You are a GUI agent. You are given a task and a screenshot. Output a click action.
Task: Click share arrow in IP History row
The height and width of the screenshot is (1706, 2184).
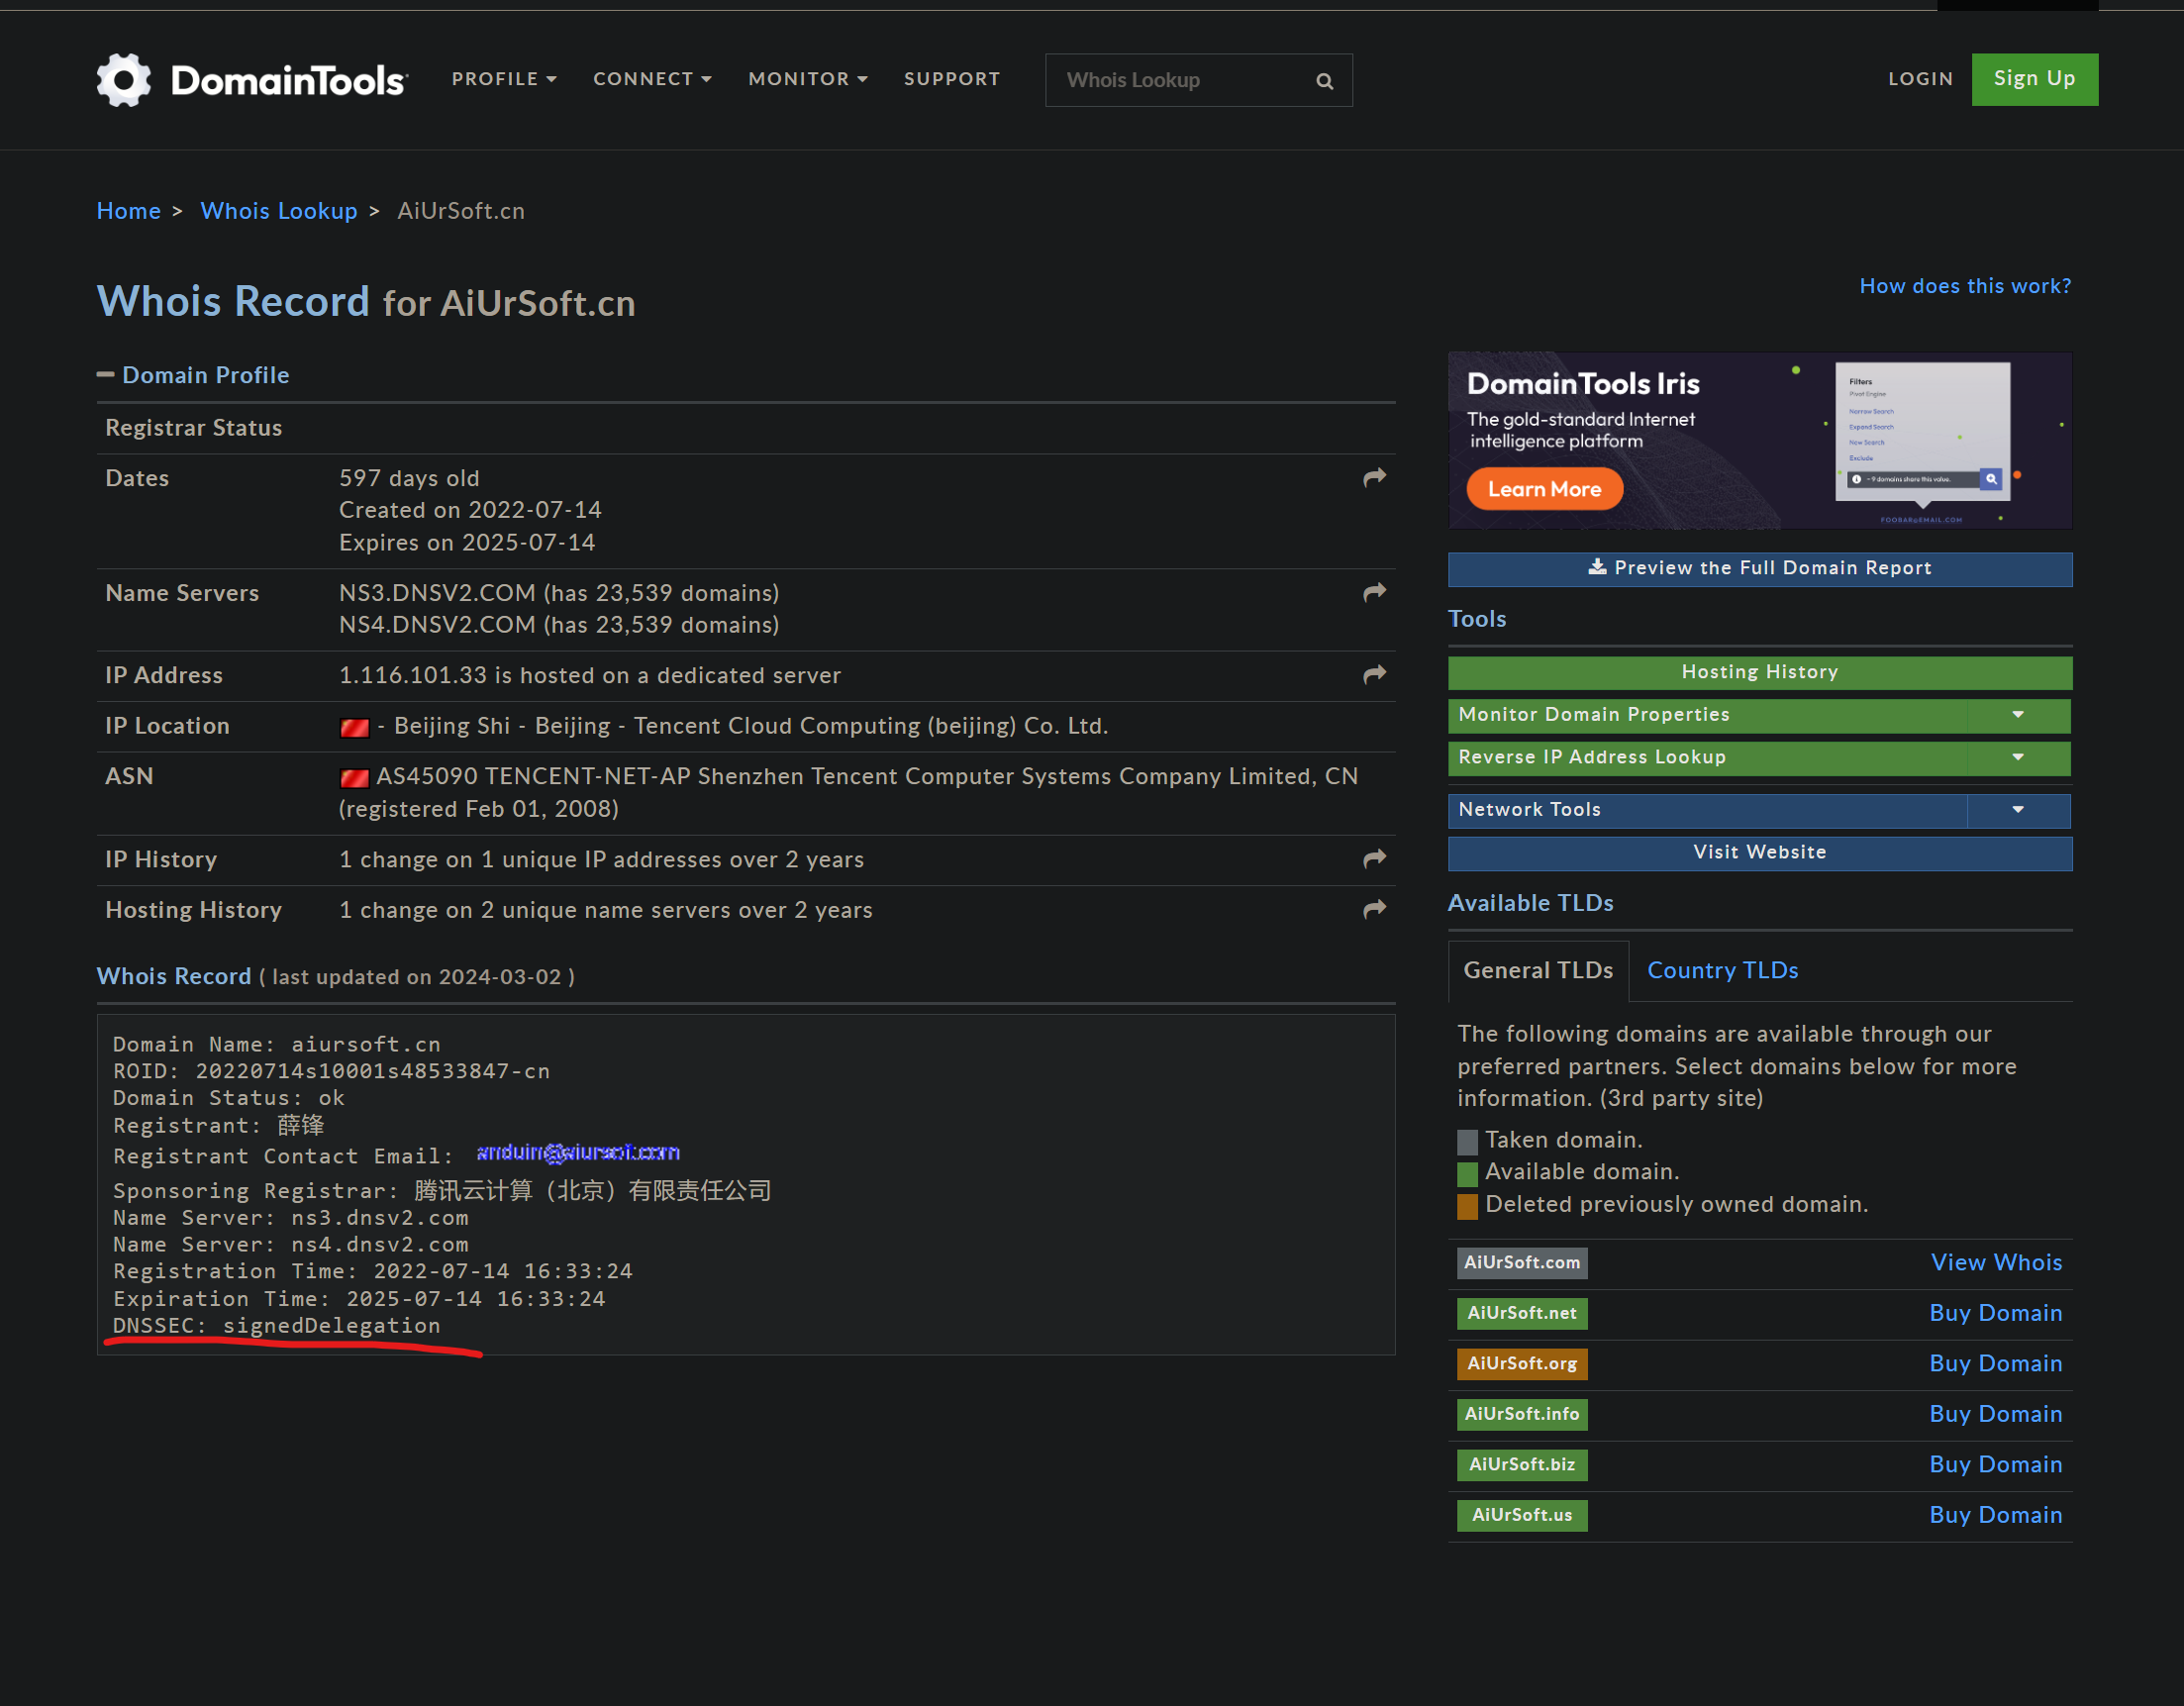(x=1374, y=859)
